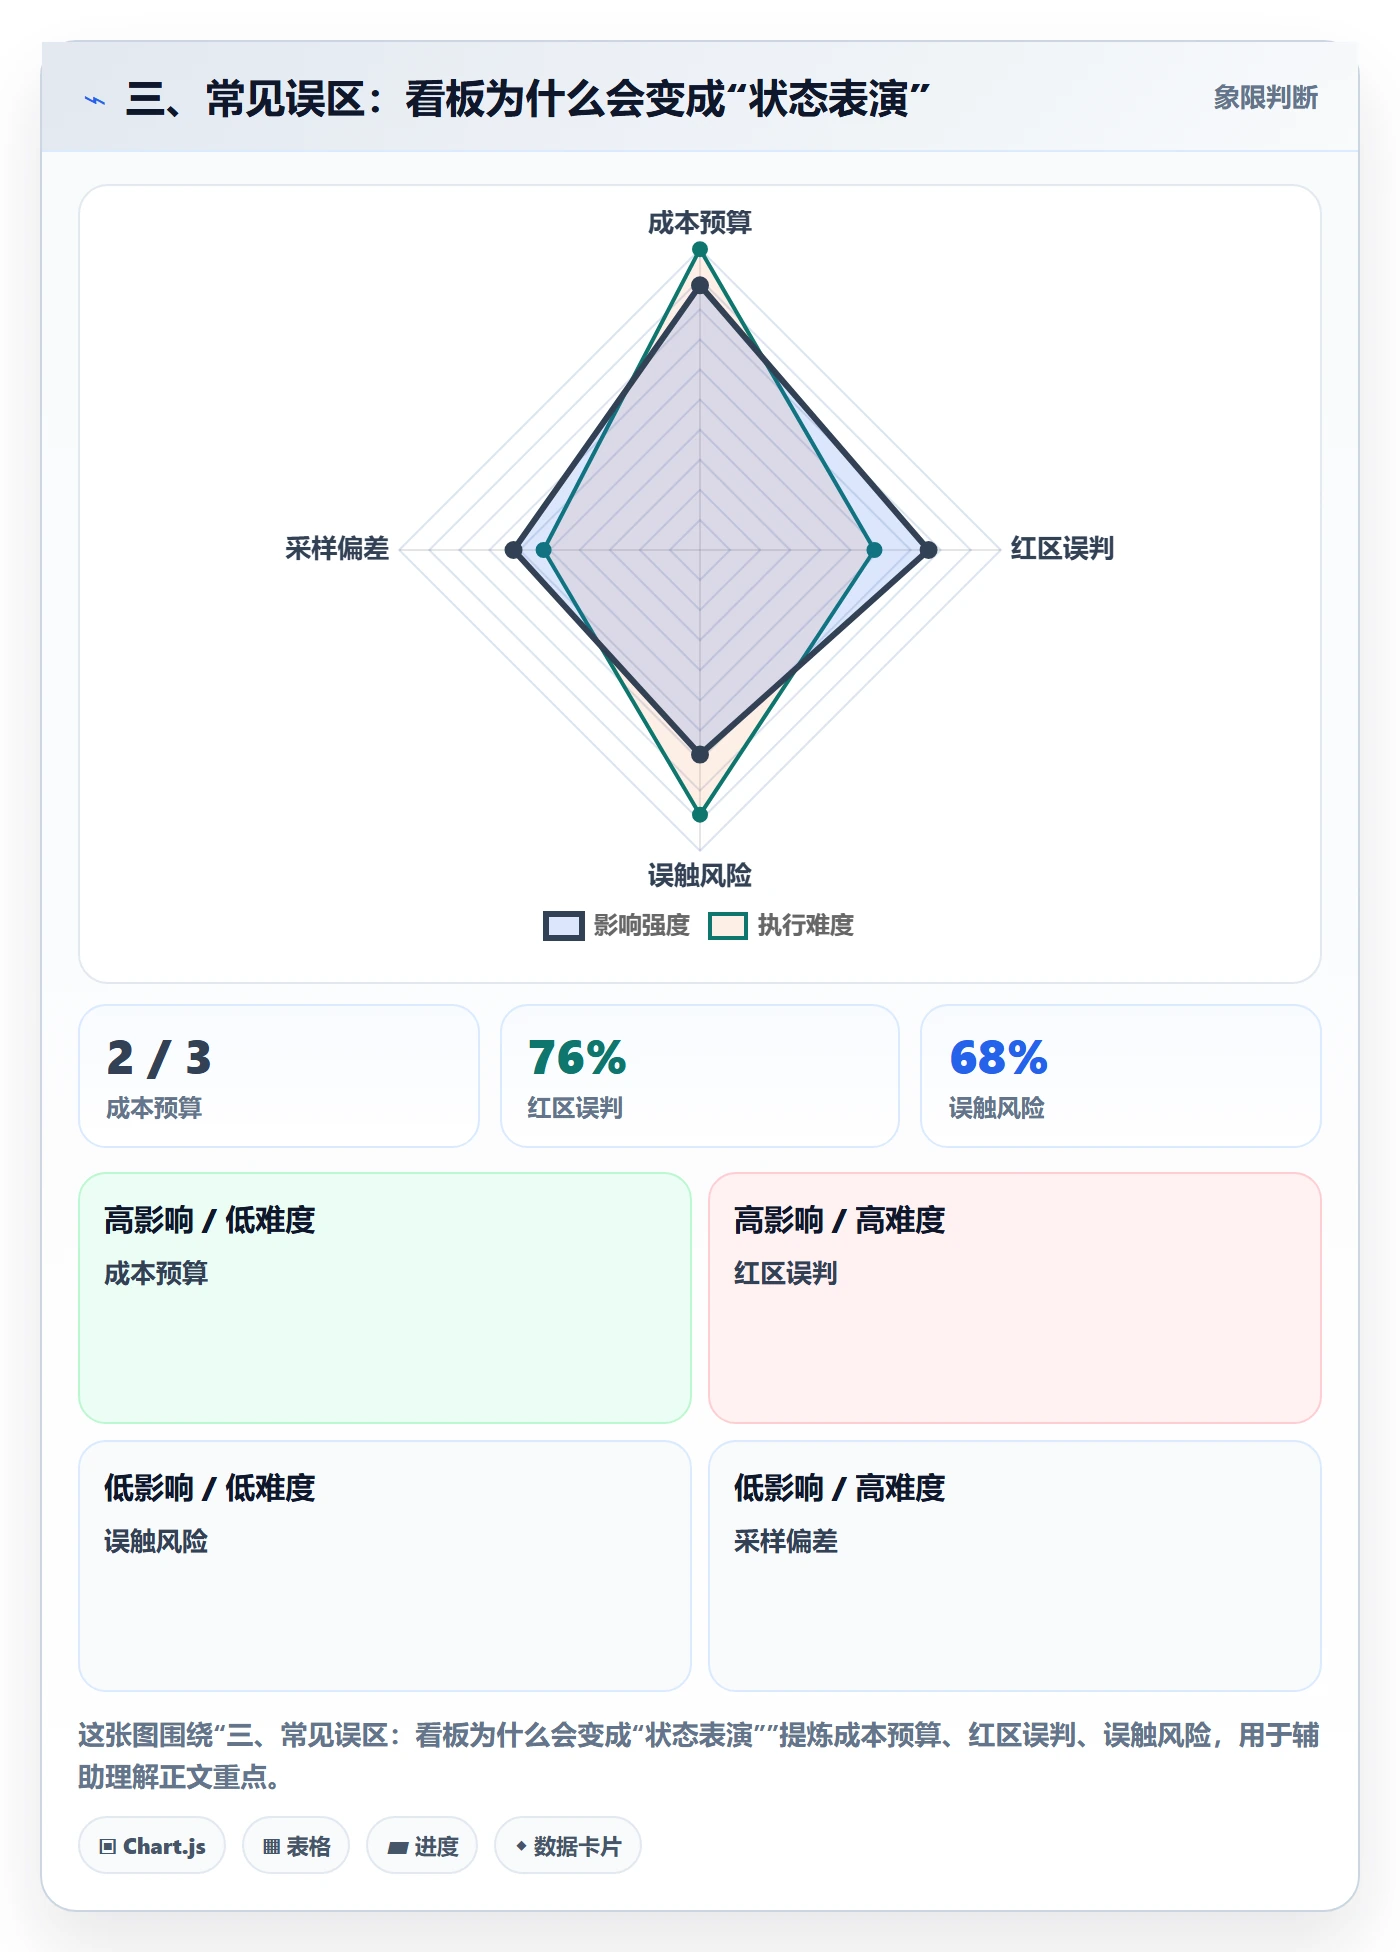Click the 表格 tag chip
The height and width of the screenshot is (1952, 1400).
(x=296, y=1846)
